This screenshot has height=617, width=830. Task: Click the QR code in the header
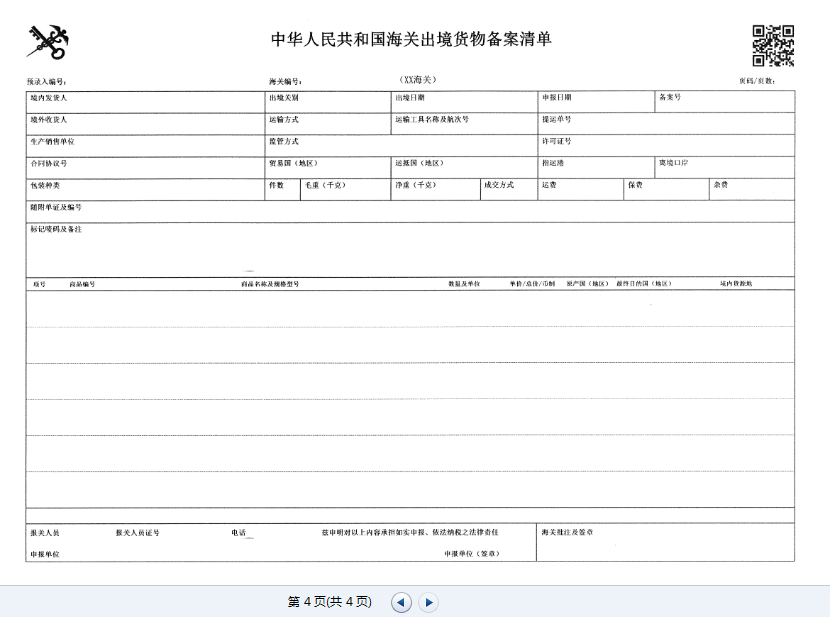click(772, 45)
